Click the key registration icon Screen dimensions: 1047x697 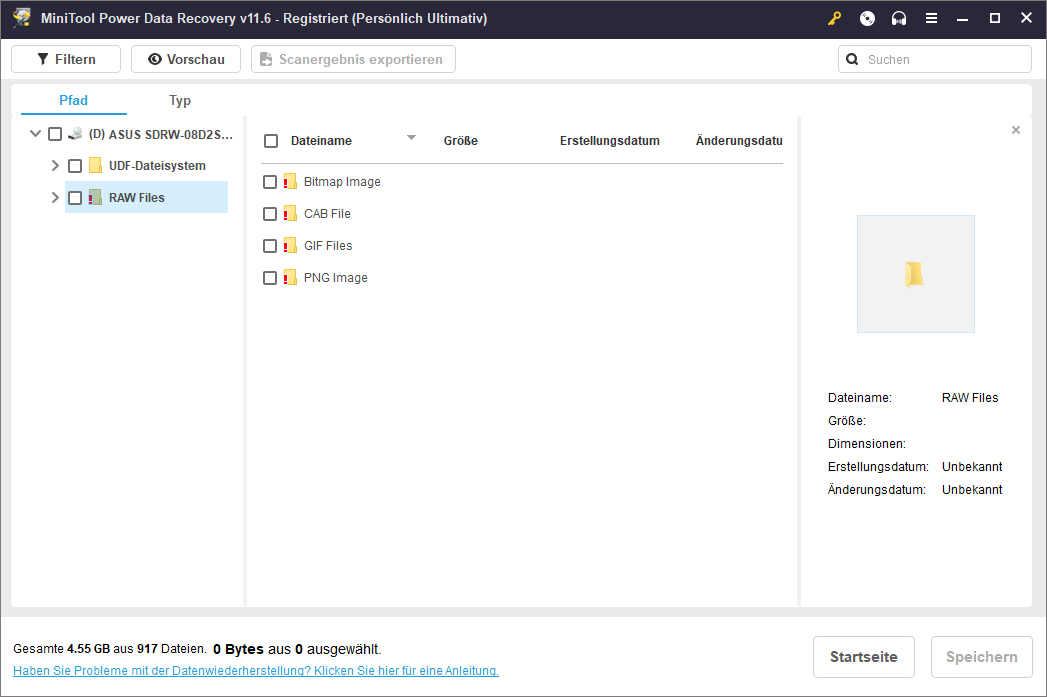point(835,19)
